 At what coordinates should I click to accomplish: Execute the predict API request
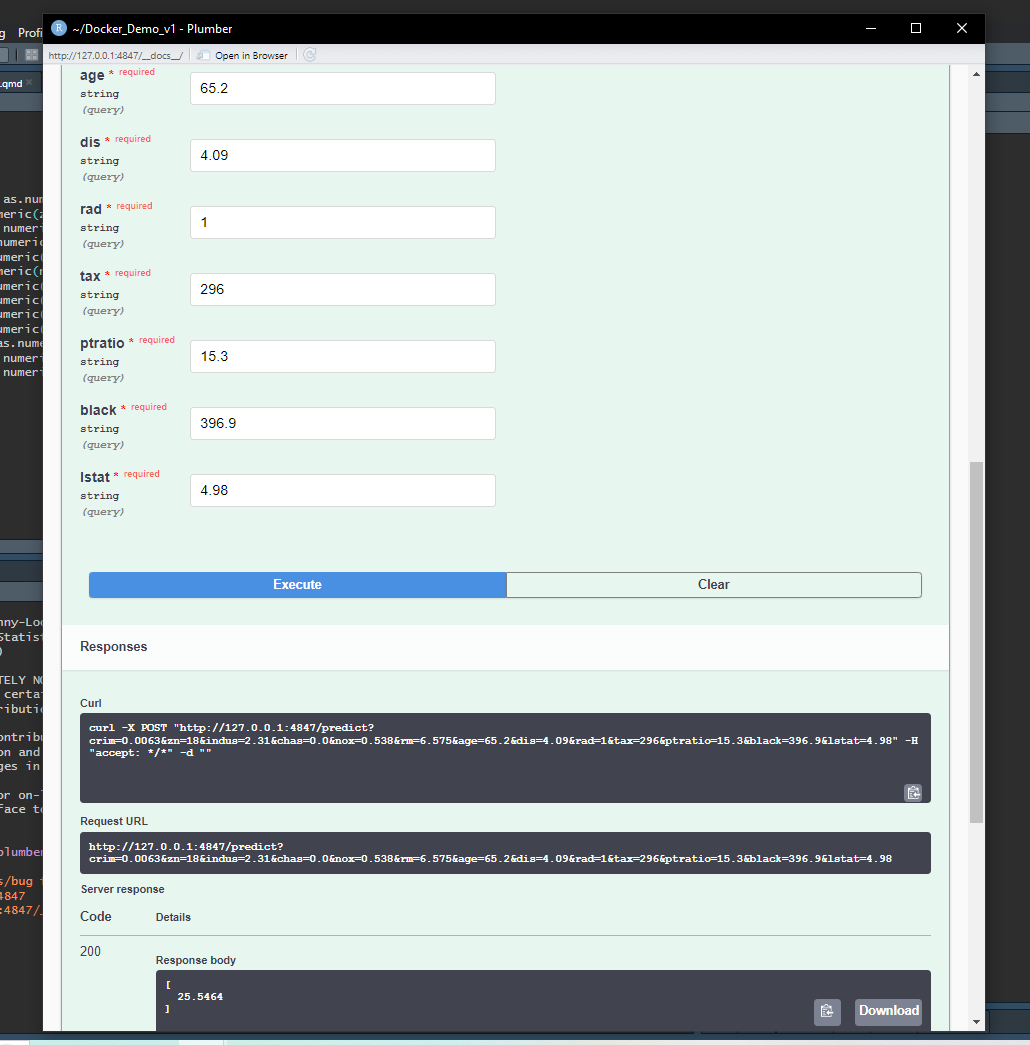tap(297, 584)
